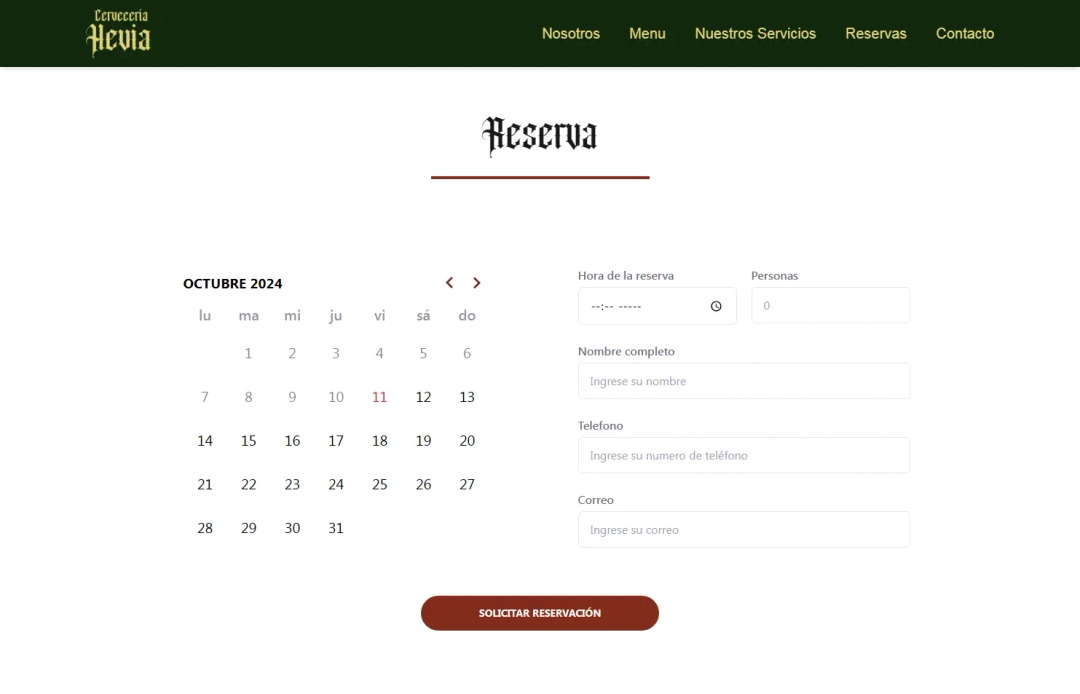Select day 29 in calendar
This screenshot has height=694, width=1080.
249,528
